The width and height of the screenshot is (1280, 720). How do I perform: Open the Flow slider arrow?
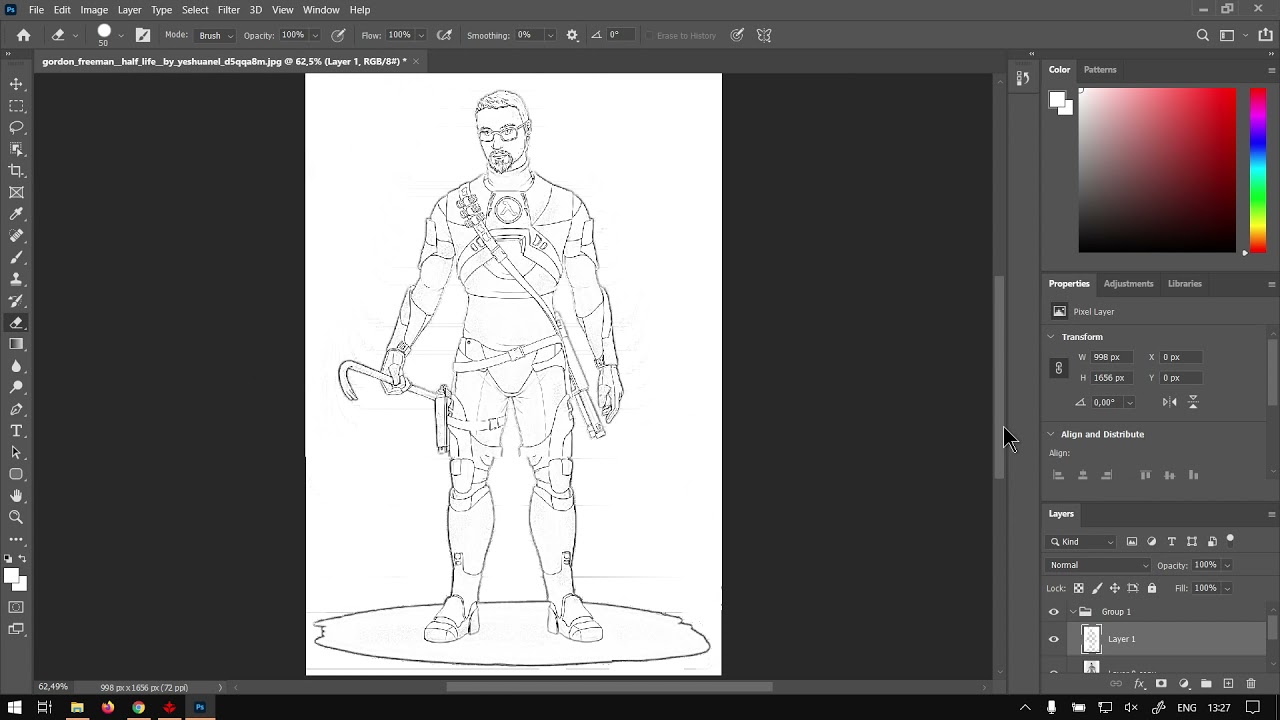(x=421, y=36)
